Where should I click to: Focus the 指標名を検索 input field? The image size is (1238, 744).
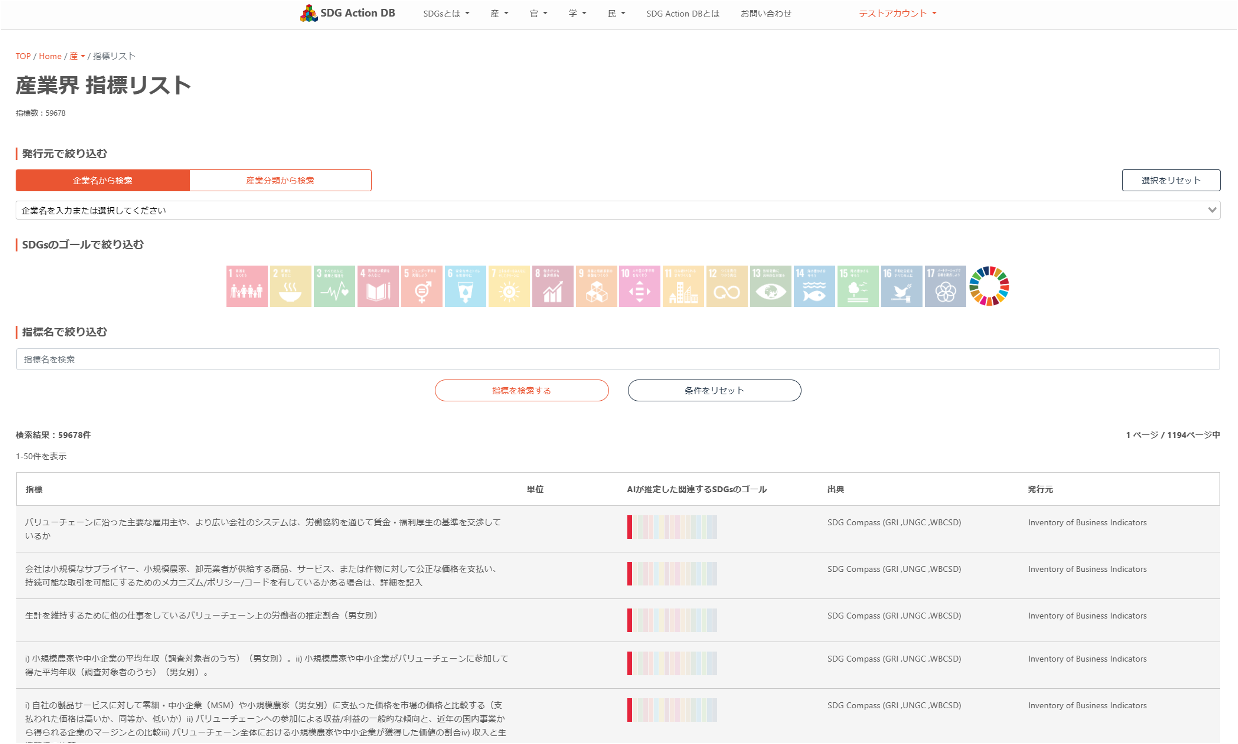point(617,359)
